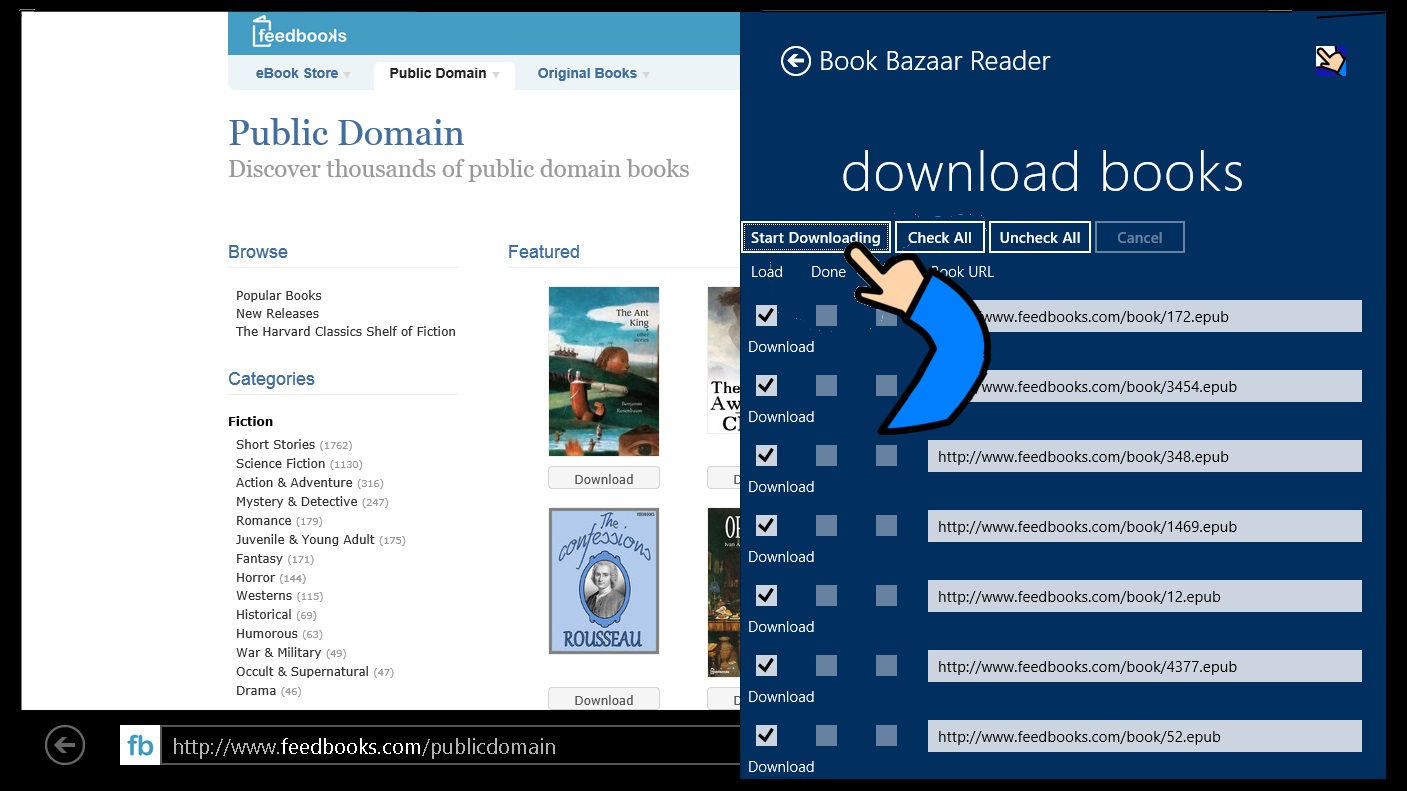Click the Check All button

[x=939, y=237]
